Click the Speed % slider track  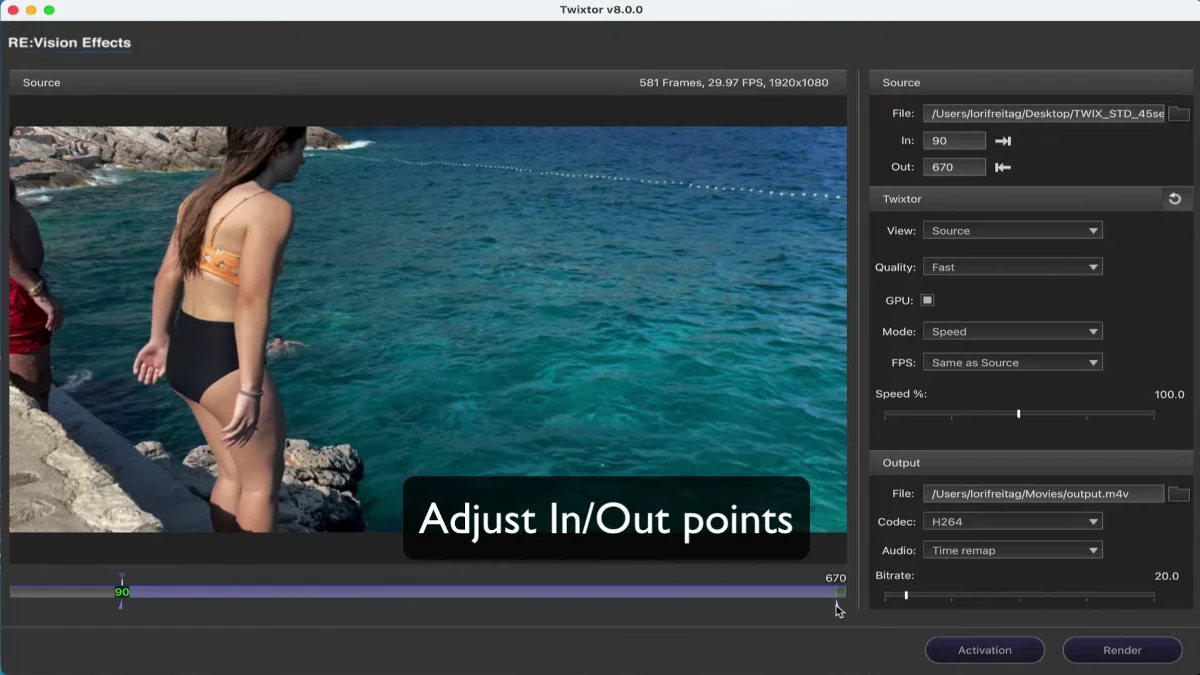(1019, 414)
